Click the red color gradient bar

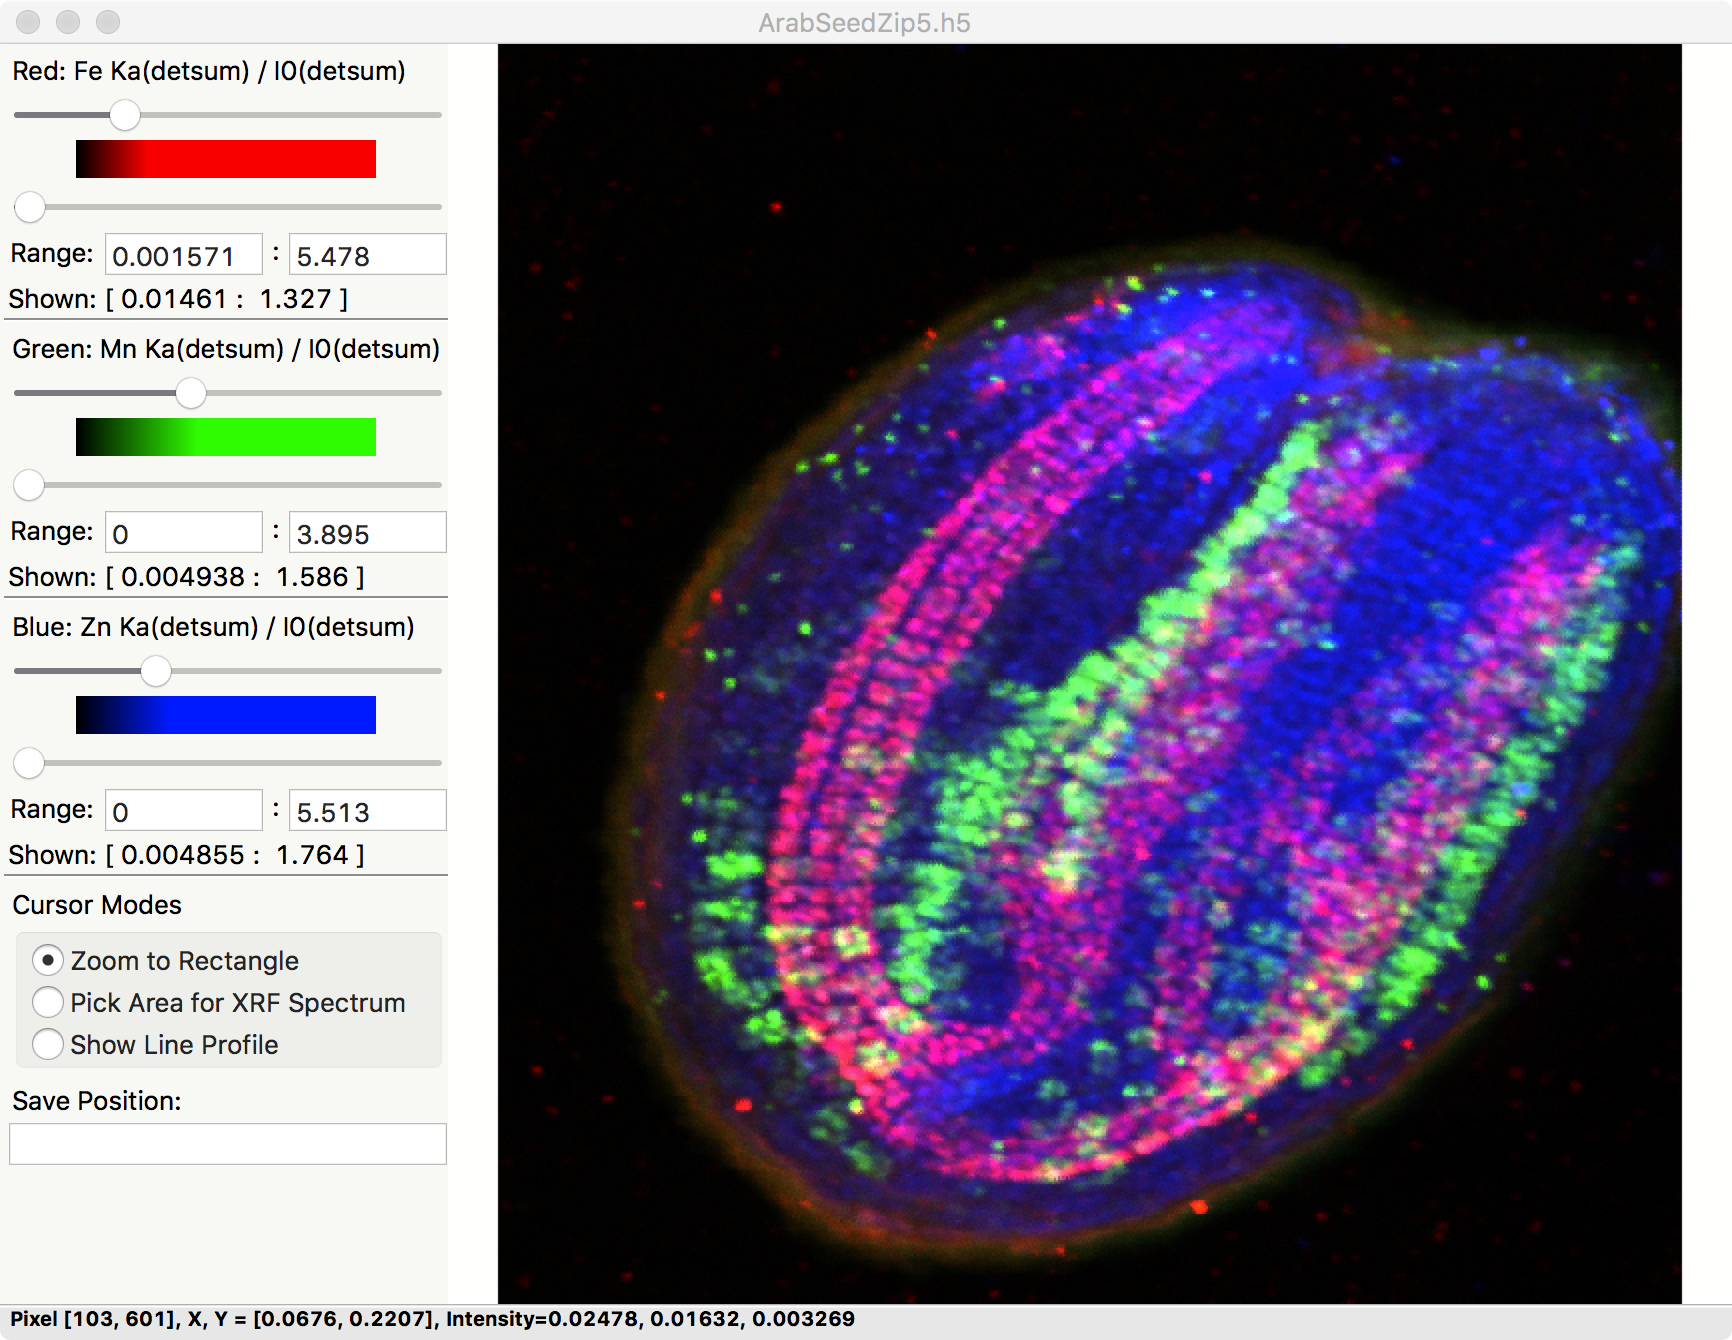226,159
